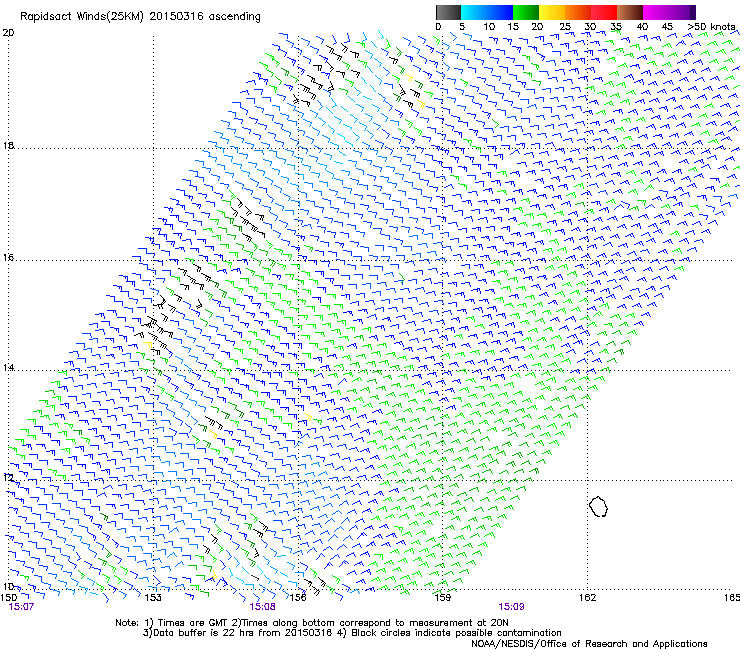Click the longitude label '156'
Screen dimensions: 740x650
(x=298, y=598)
